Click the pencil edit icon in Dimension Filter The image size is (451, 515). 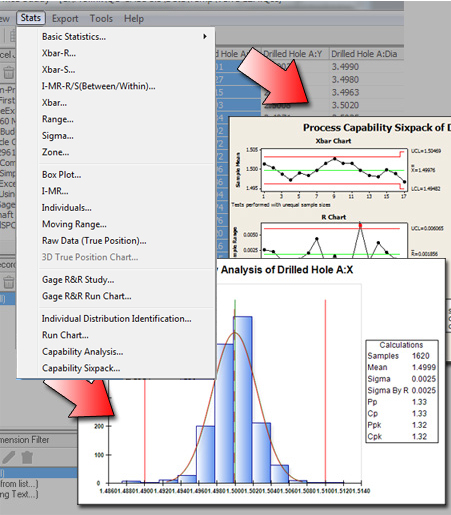pos(9,457)
